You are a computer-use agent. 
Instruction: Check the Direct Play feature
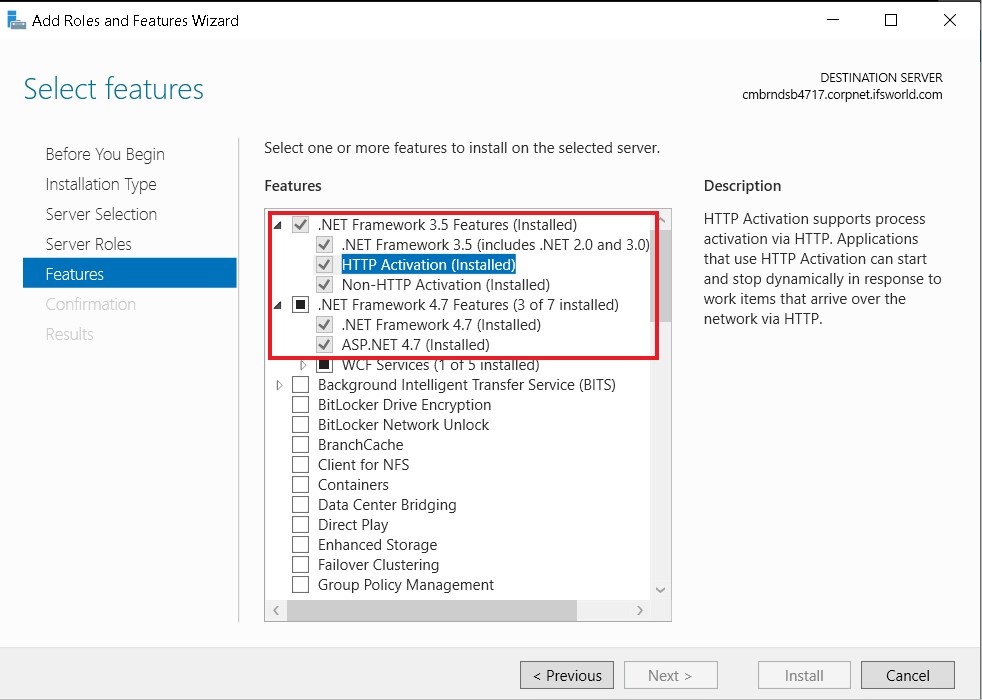(299, 524)
